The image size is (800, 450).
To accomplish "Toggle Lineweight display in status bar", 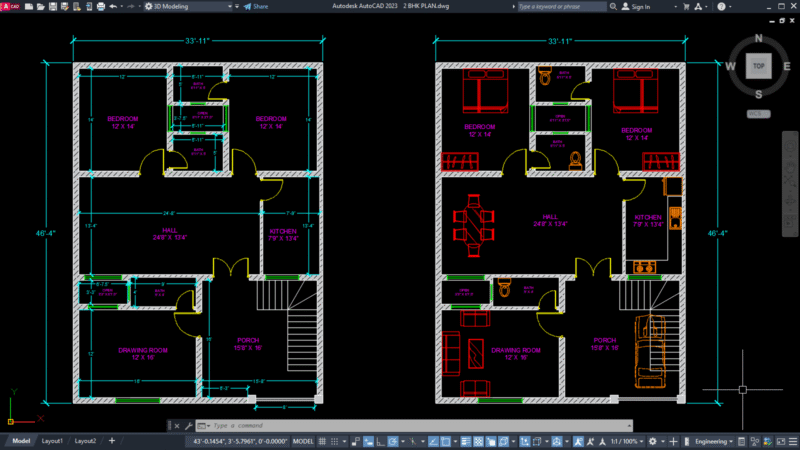I will [466, 441].
